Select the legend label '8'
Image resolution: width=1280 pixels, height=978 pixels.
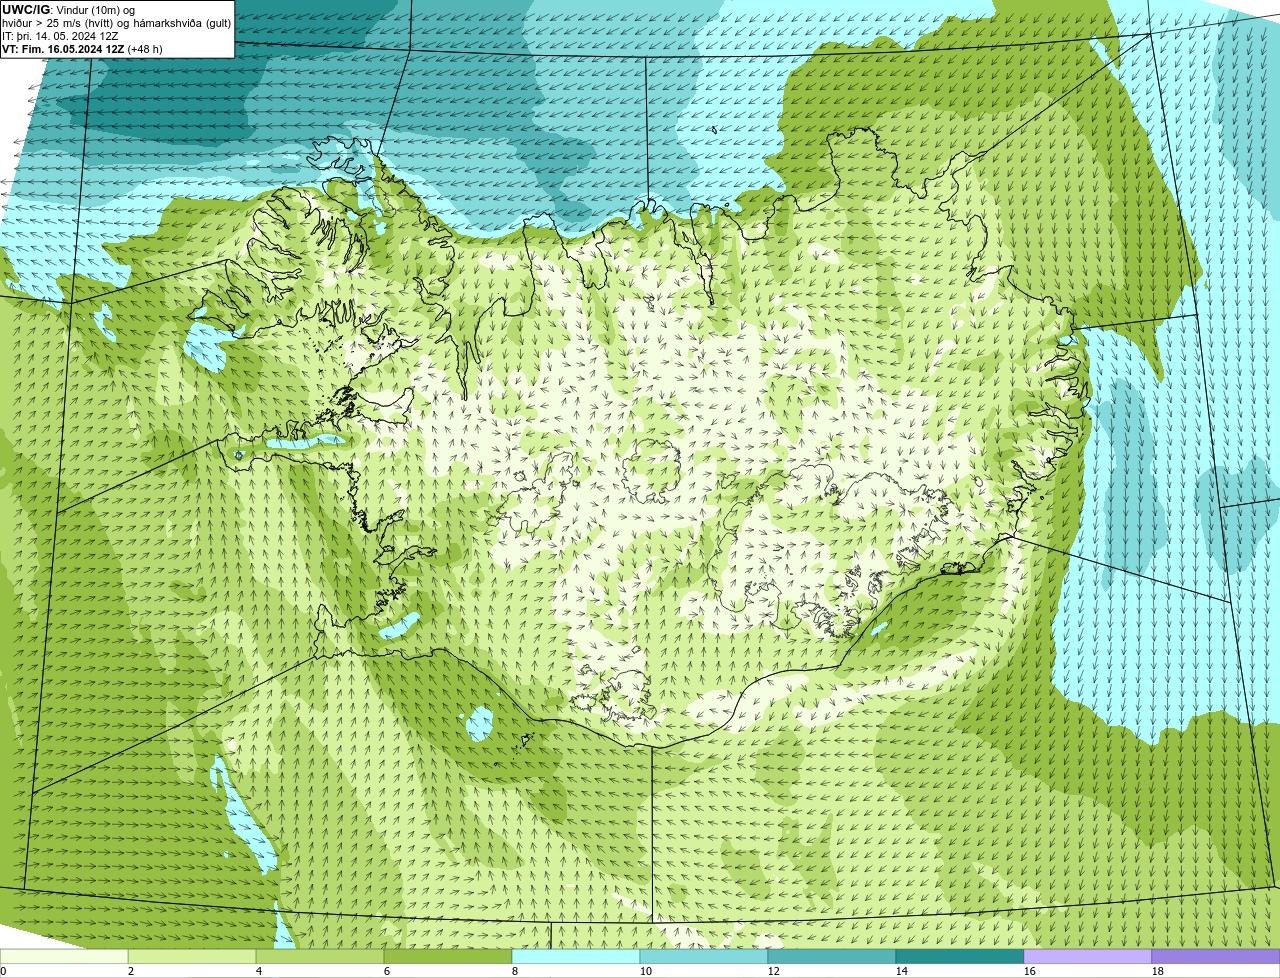[x=515, y=971]
